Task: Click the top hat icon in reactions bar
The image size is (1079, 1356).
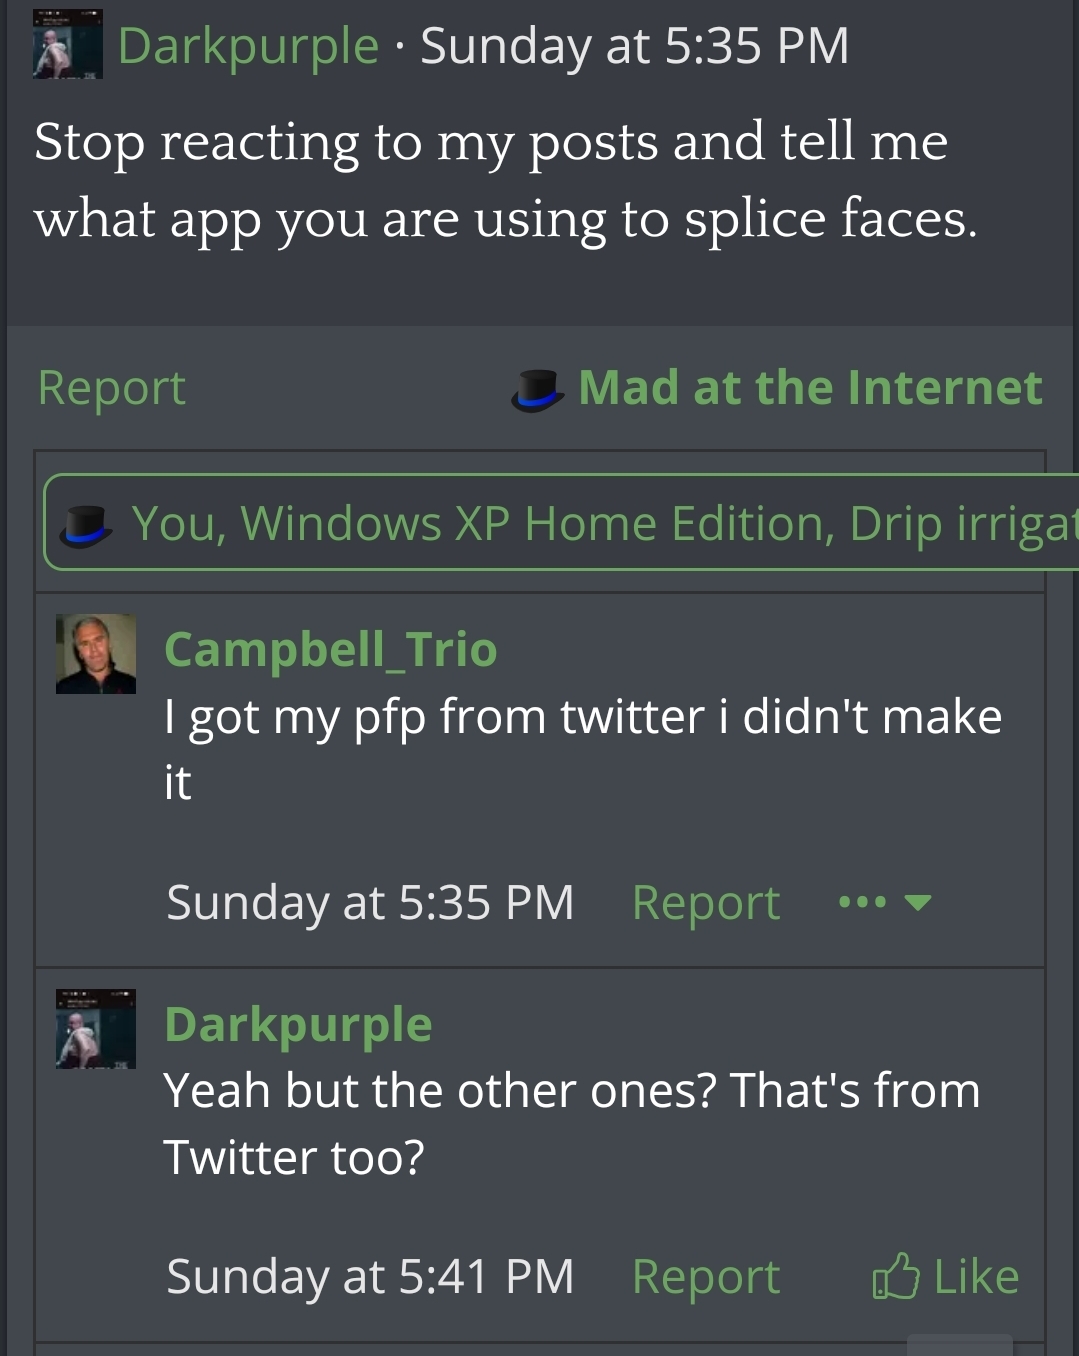Action: (x=85, y=525)
